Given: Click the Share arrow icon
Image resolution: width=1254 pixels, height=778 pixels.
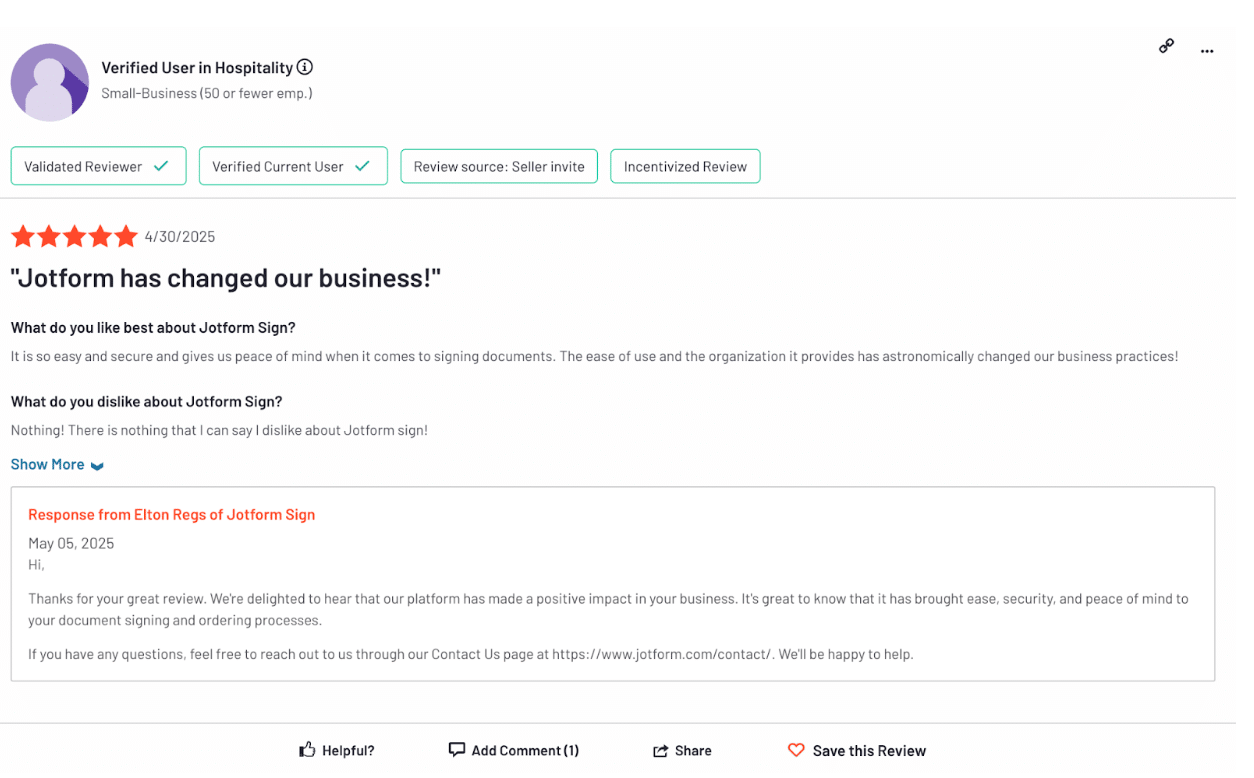Looking at the screenshot, I should click(x=661, y=751).
